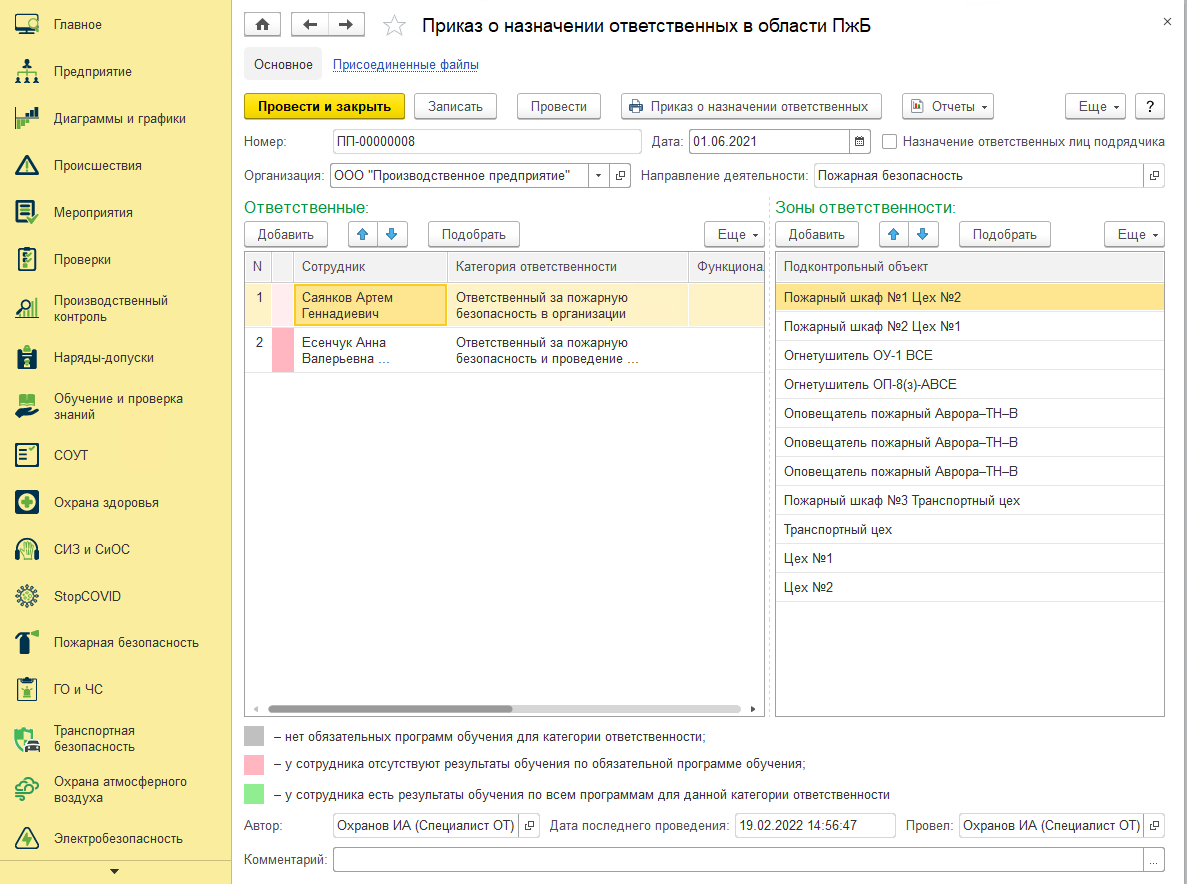The image size is (1187, 884).
Task: Move responsibility zone down with arrow
Action: tap(922, 234)
